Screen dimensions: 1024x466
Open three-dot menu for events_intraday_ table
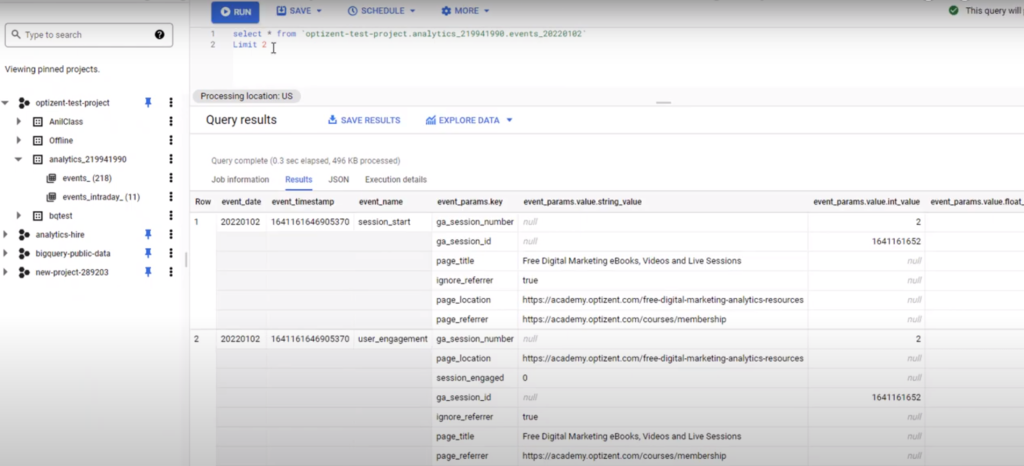pos(171,197)
